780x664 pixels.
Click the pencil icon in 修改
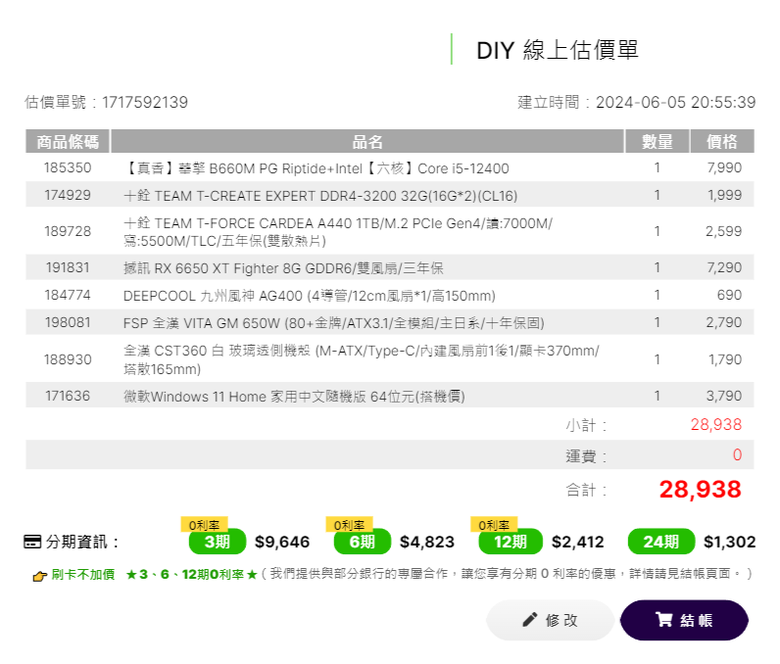tap(530, 619)
